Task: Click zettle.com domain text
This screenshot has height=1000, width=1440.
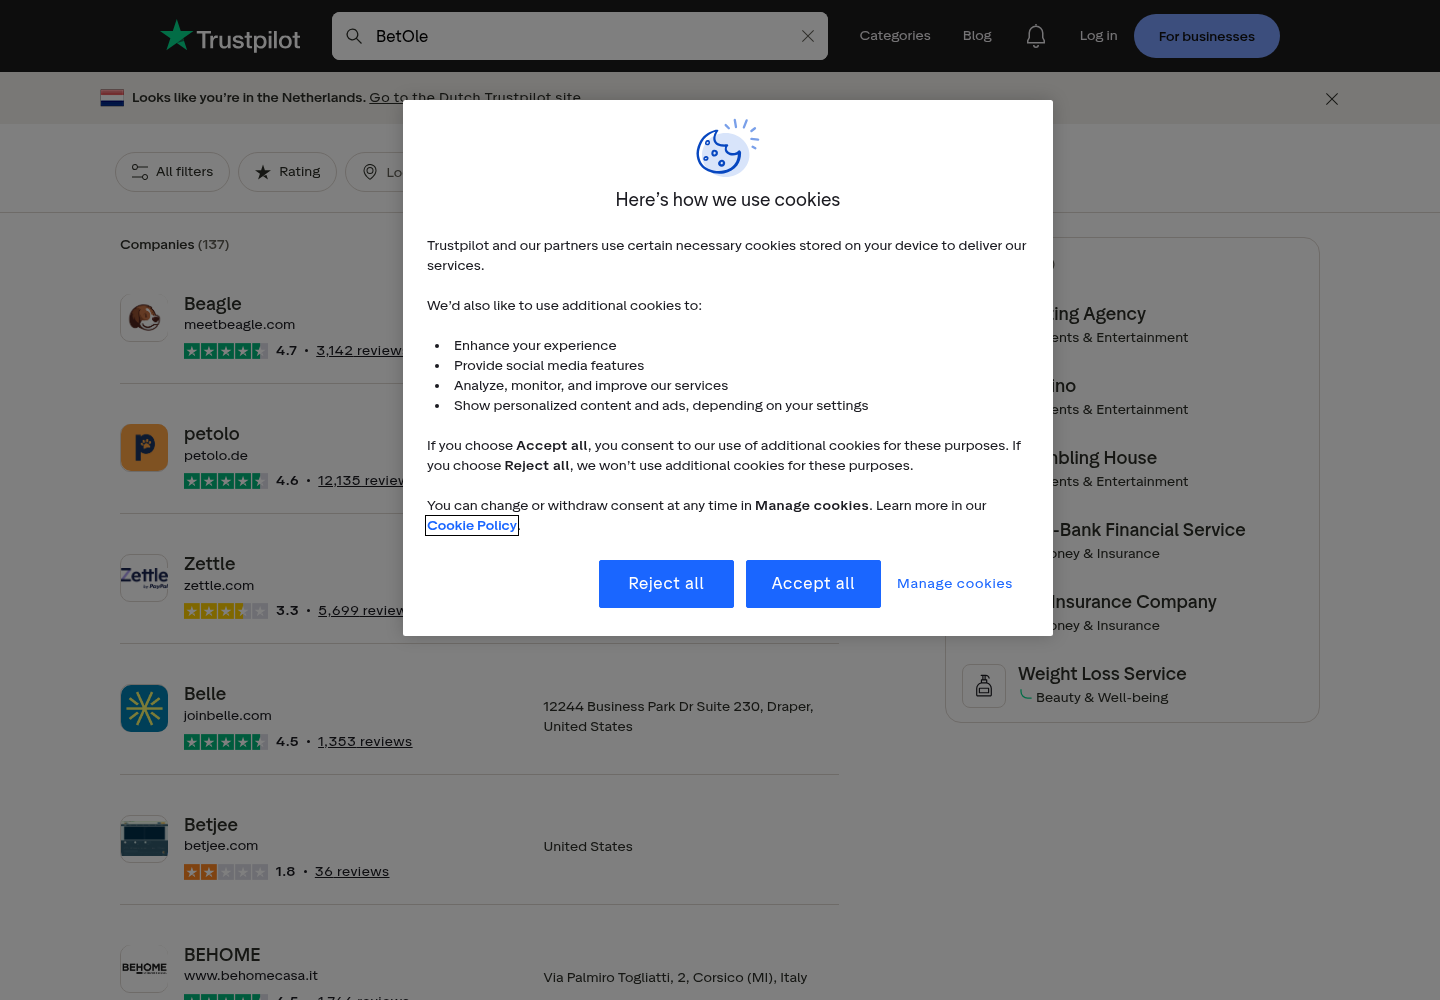Action: click(219, 586)
